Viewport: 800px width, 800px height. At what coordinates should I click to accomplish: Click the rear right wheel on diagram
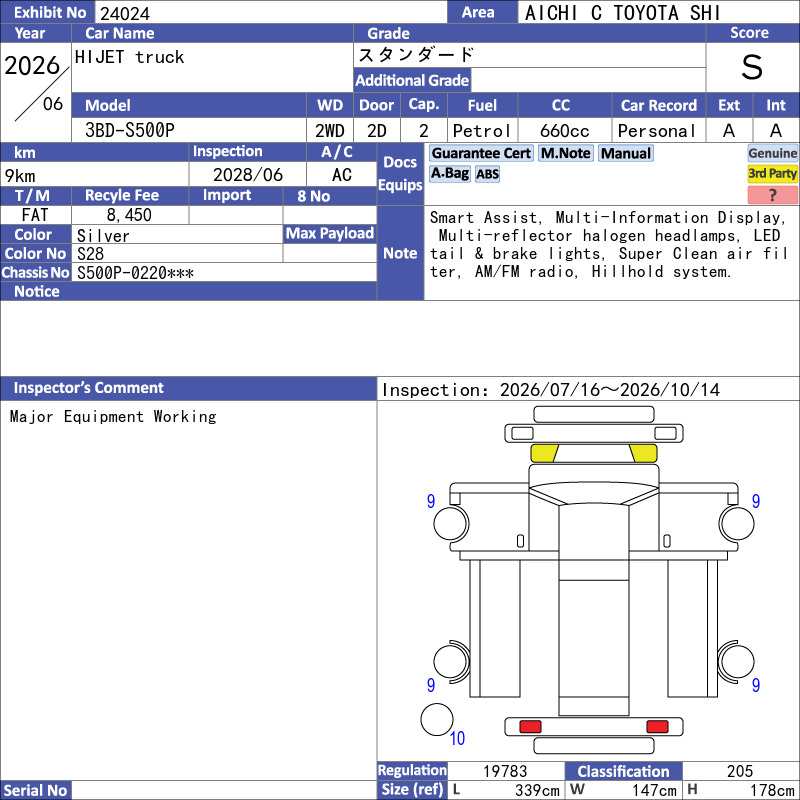coord(737,661)
